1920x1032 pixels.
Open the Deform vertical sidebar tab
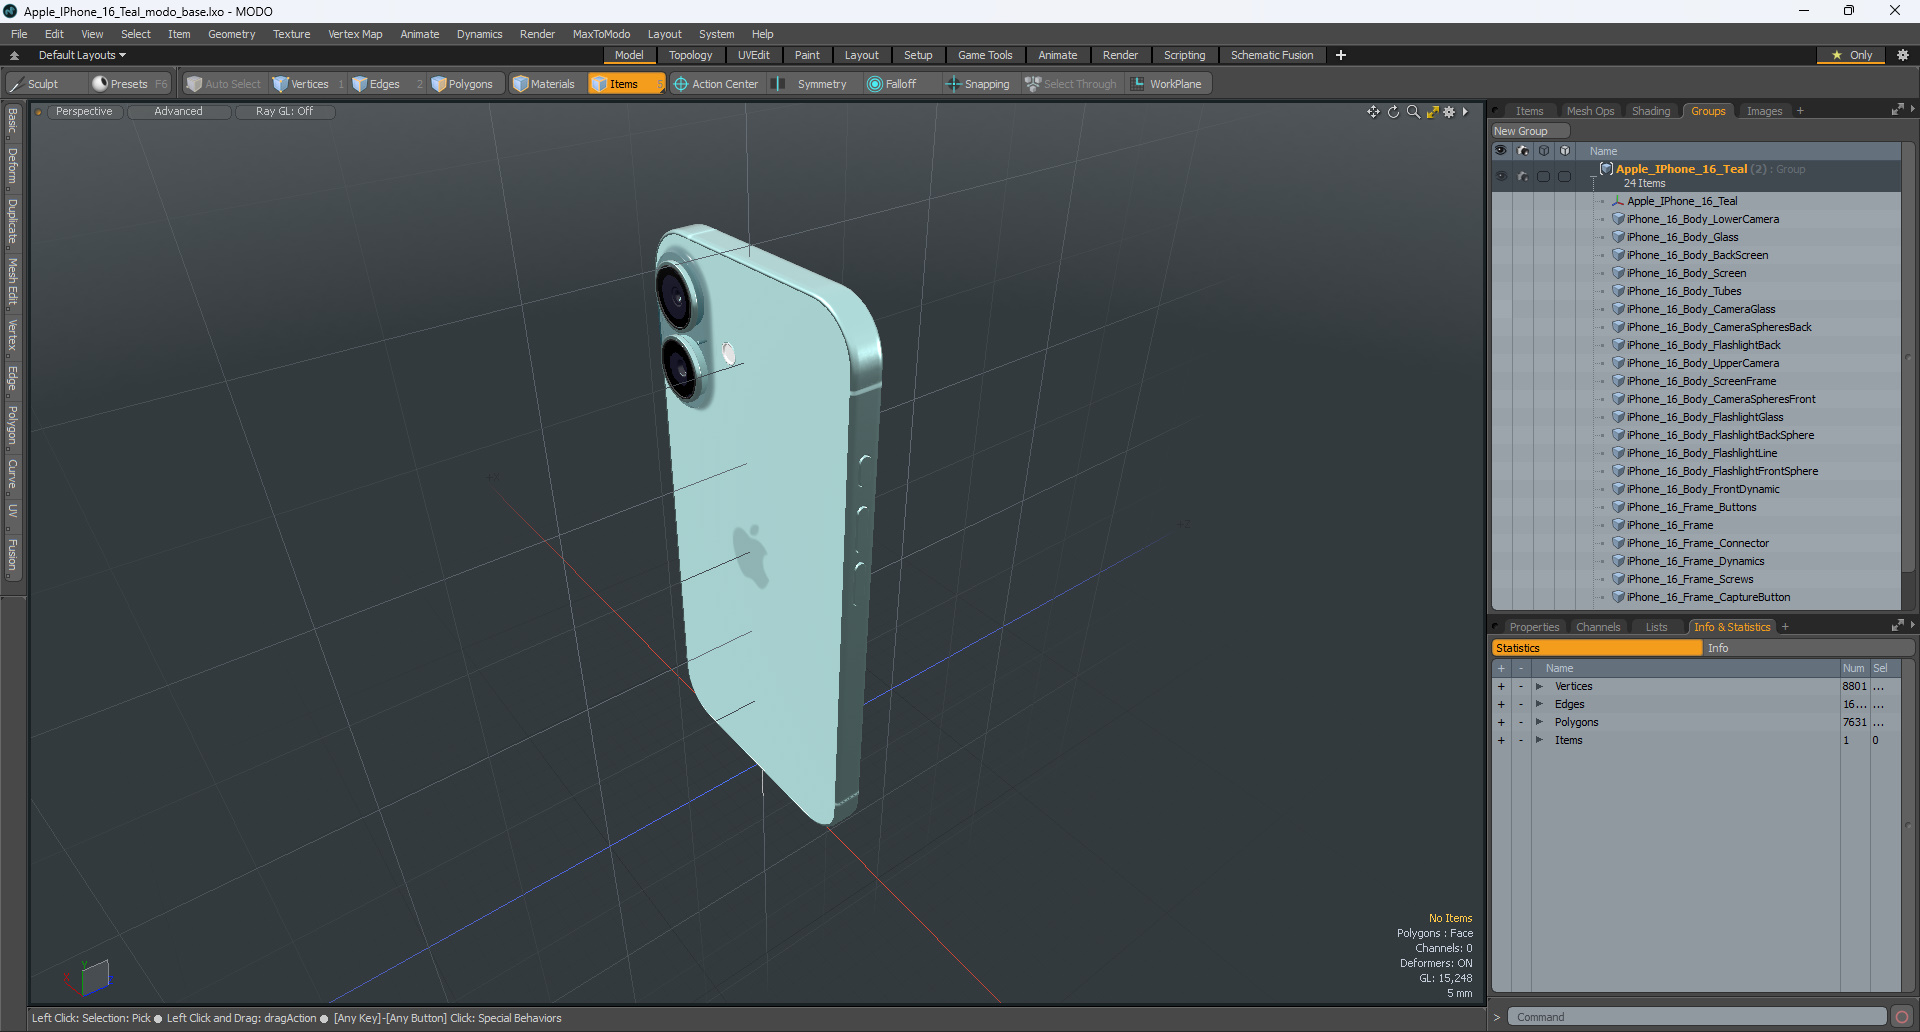pyautogui.click(x=12, y=166)
